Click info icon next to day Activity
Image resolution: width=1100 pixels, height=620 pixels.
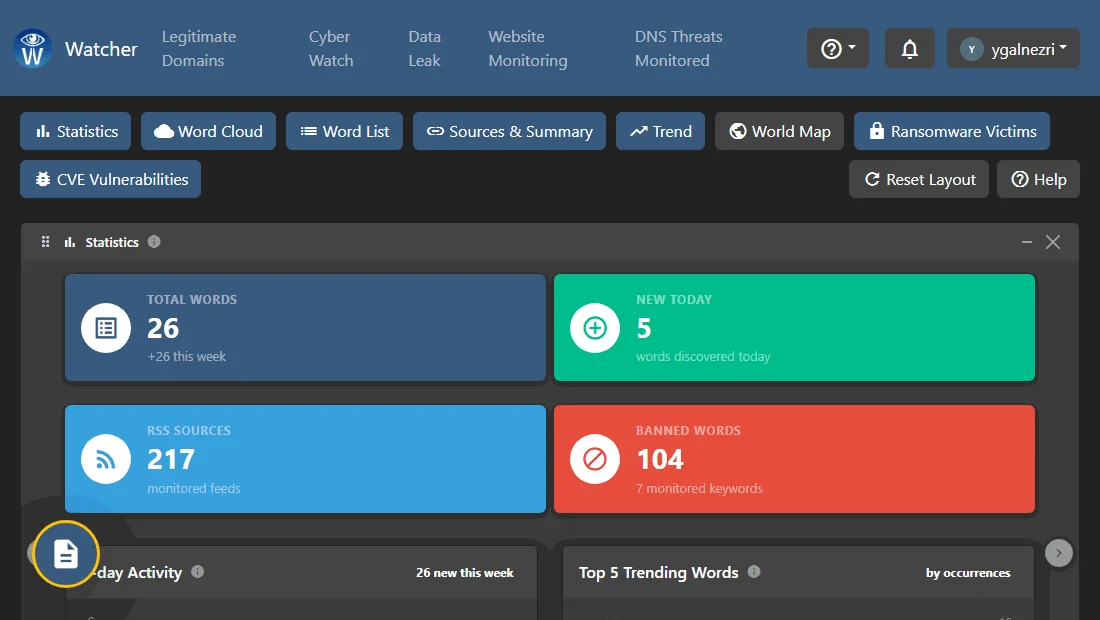[x=198, y=572]
